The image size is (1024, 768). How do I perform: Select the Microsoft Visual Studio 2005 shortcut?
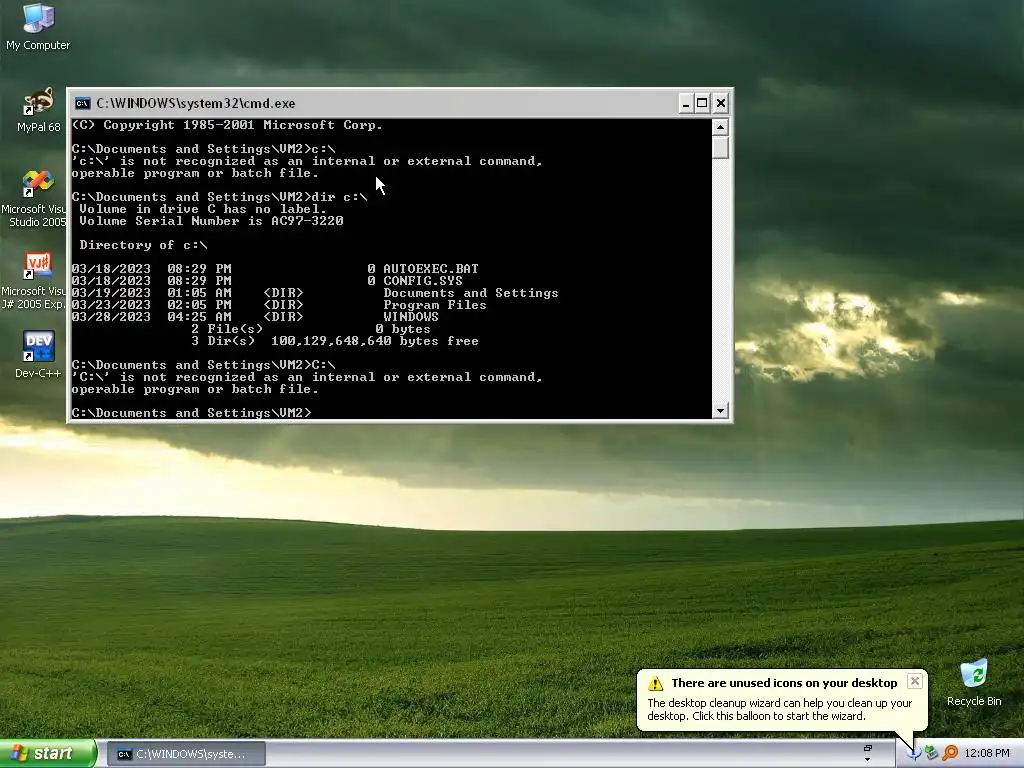pos(34,199)
